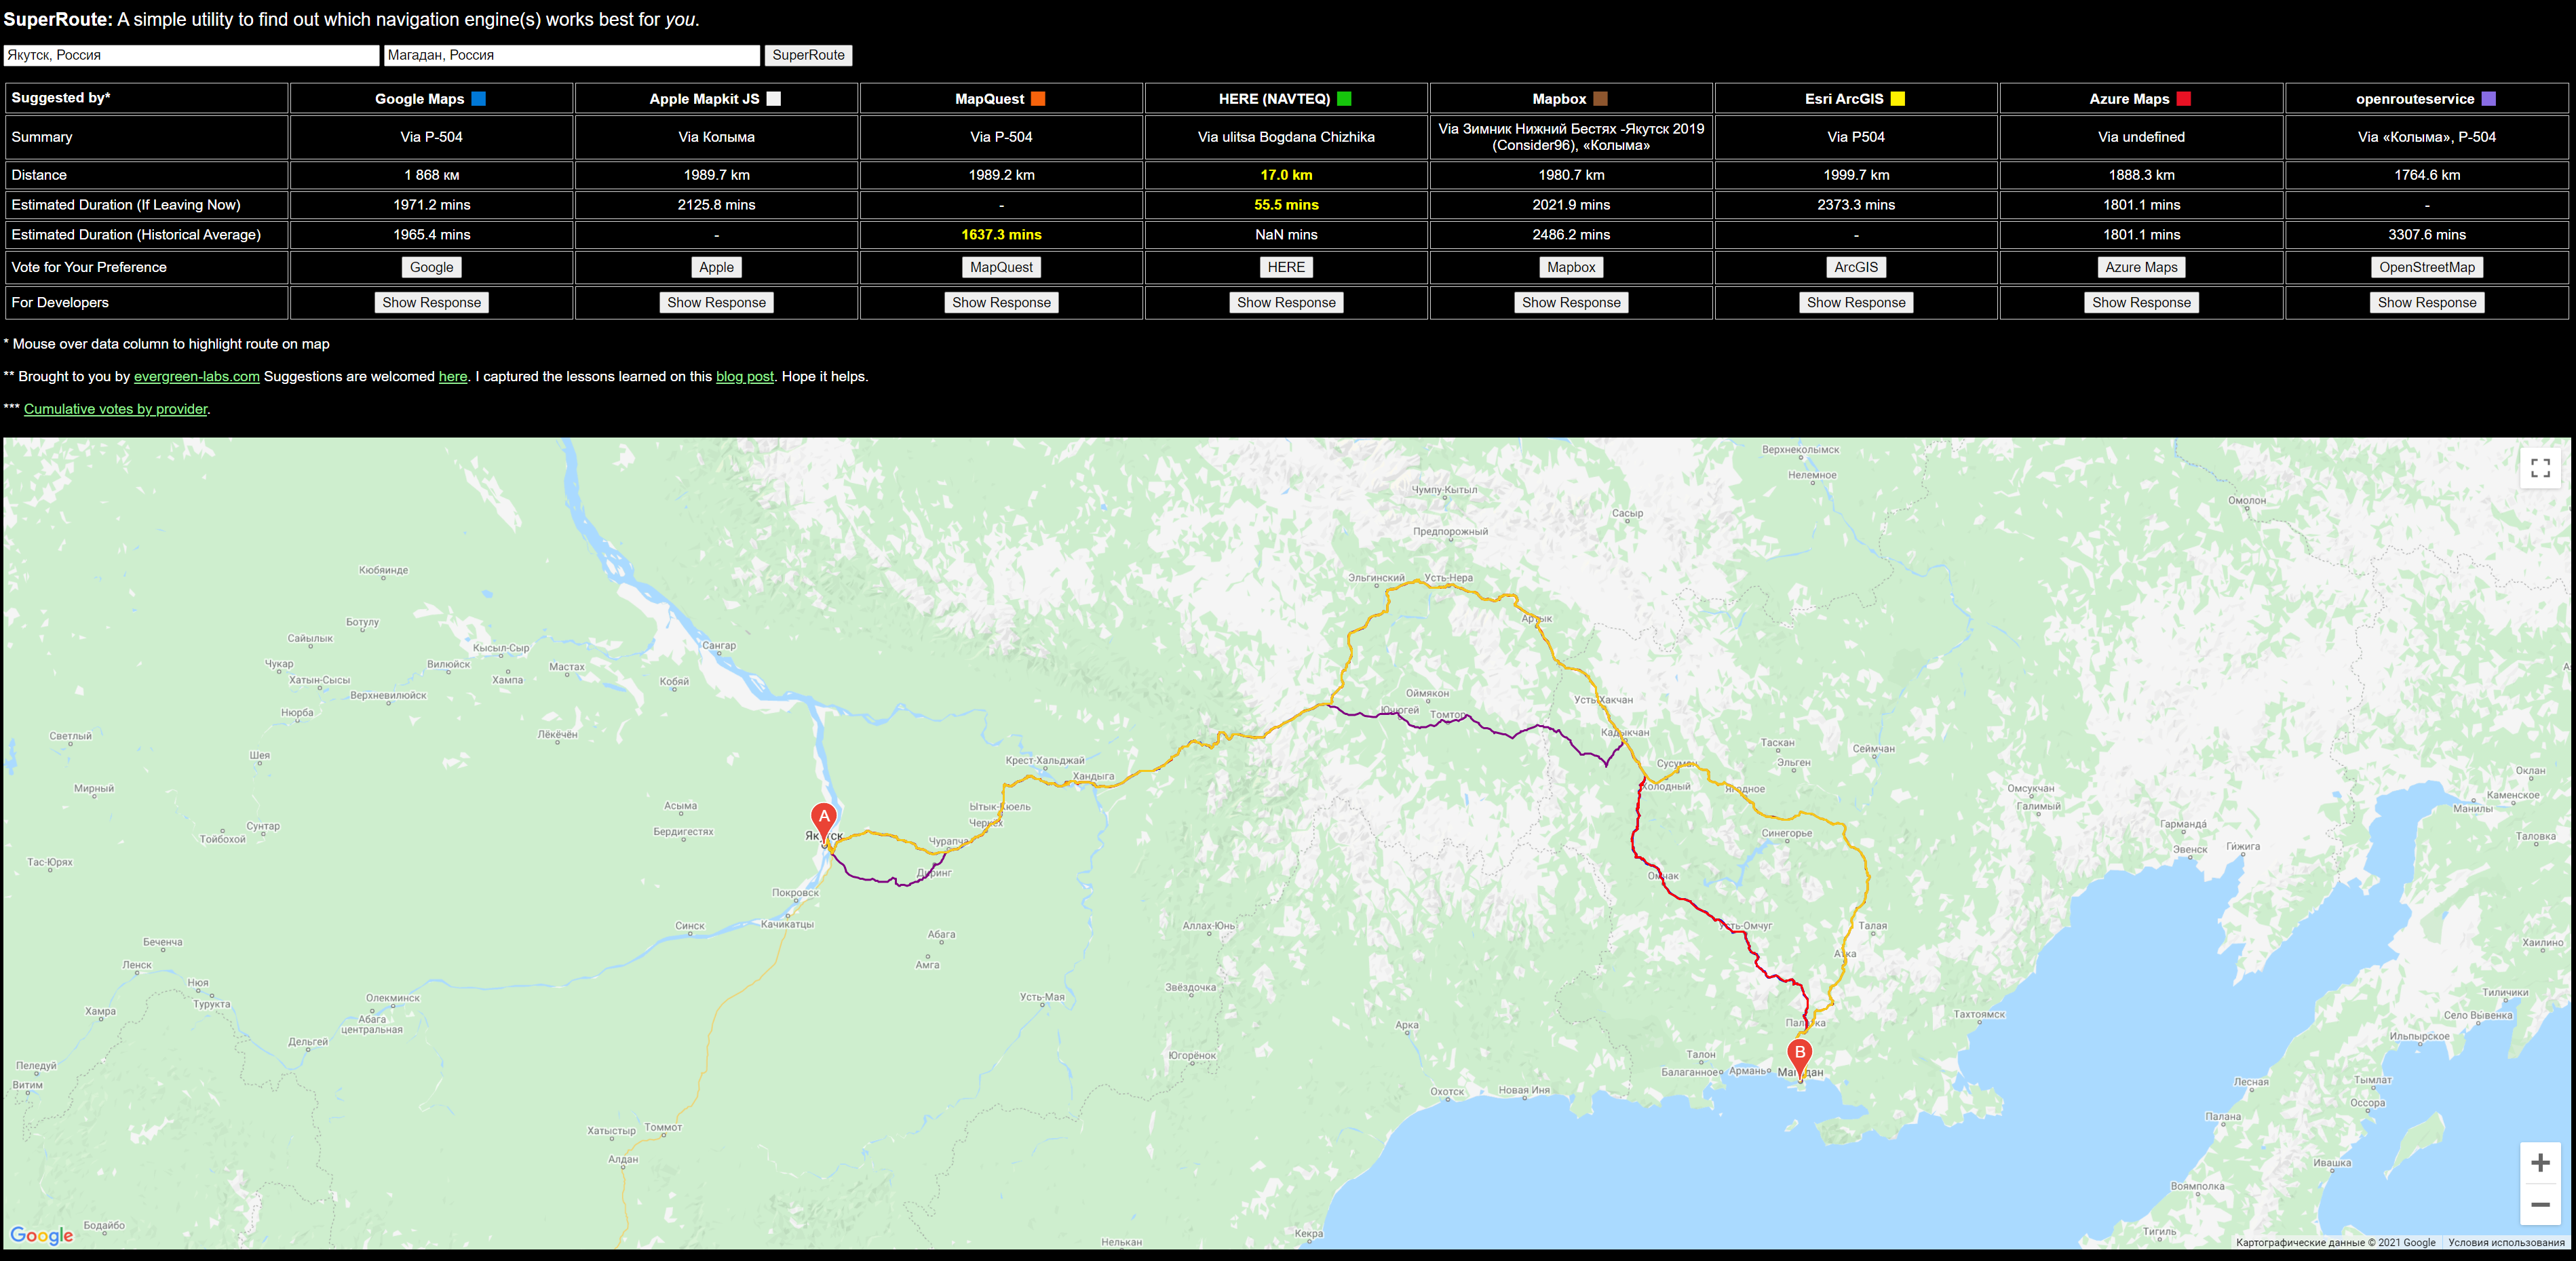
Task: Click the white Apple Mapkit JS swatch
Action: [774, 98]
